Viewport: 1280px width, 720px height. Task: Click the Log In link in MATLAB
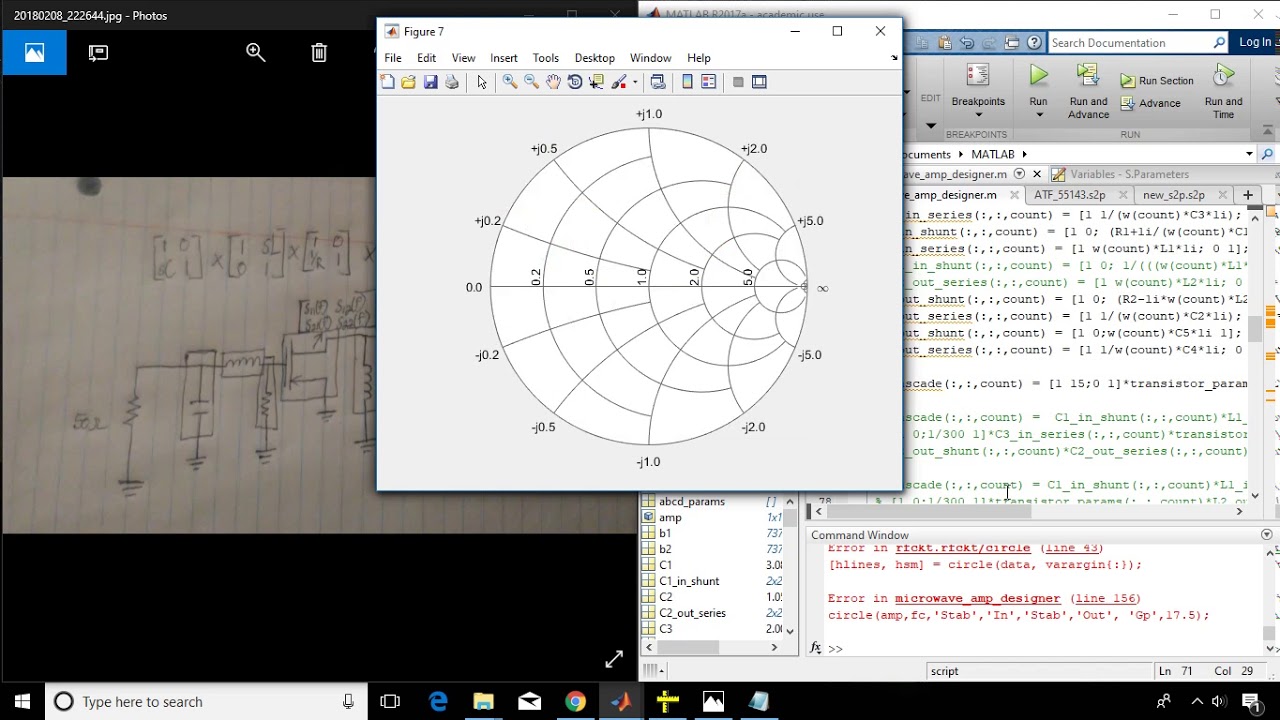coord(1256,42)
